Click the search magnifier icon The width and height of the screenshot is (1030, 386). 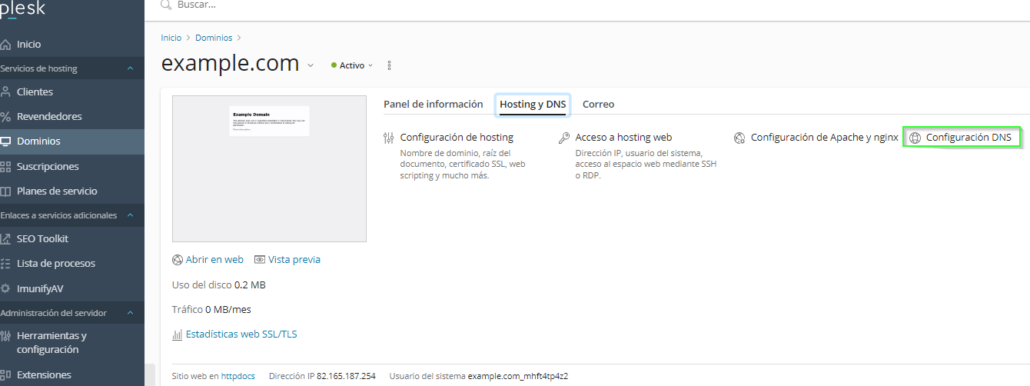pos(166,5)
